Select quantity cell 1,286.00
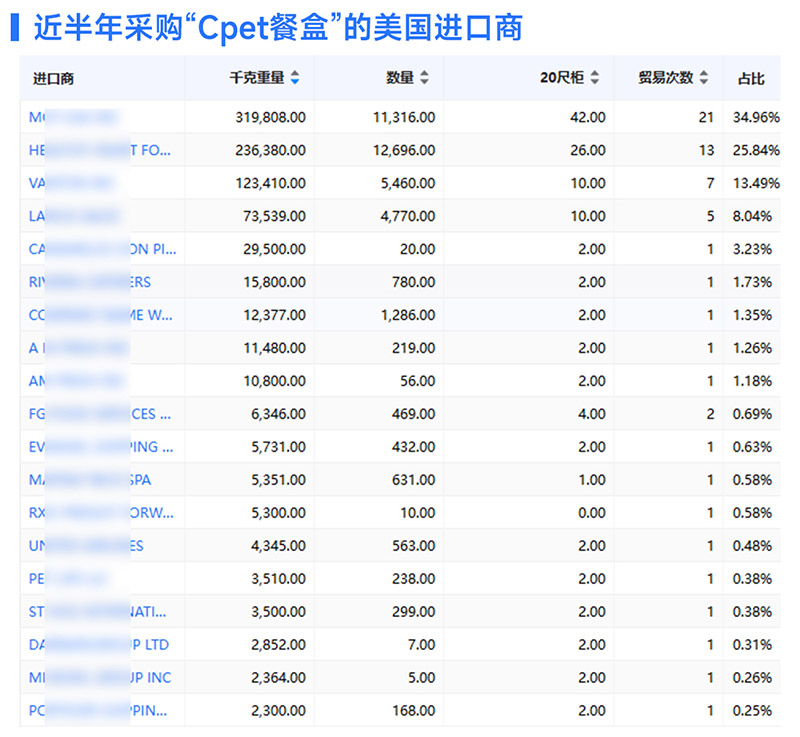800x737 pixels. pos(408,315)
